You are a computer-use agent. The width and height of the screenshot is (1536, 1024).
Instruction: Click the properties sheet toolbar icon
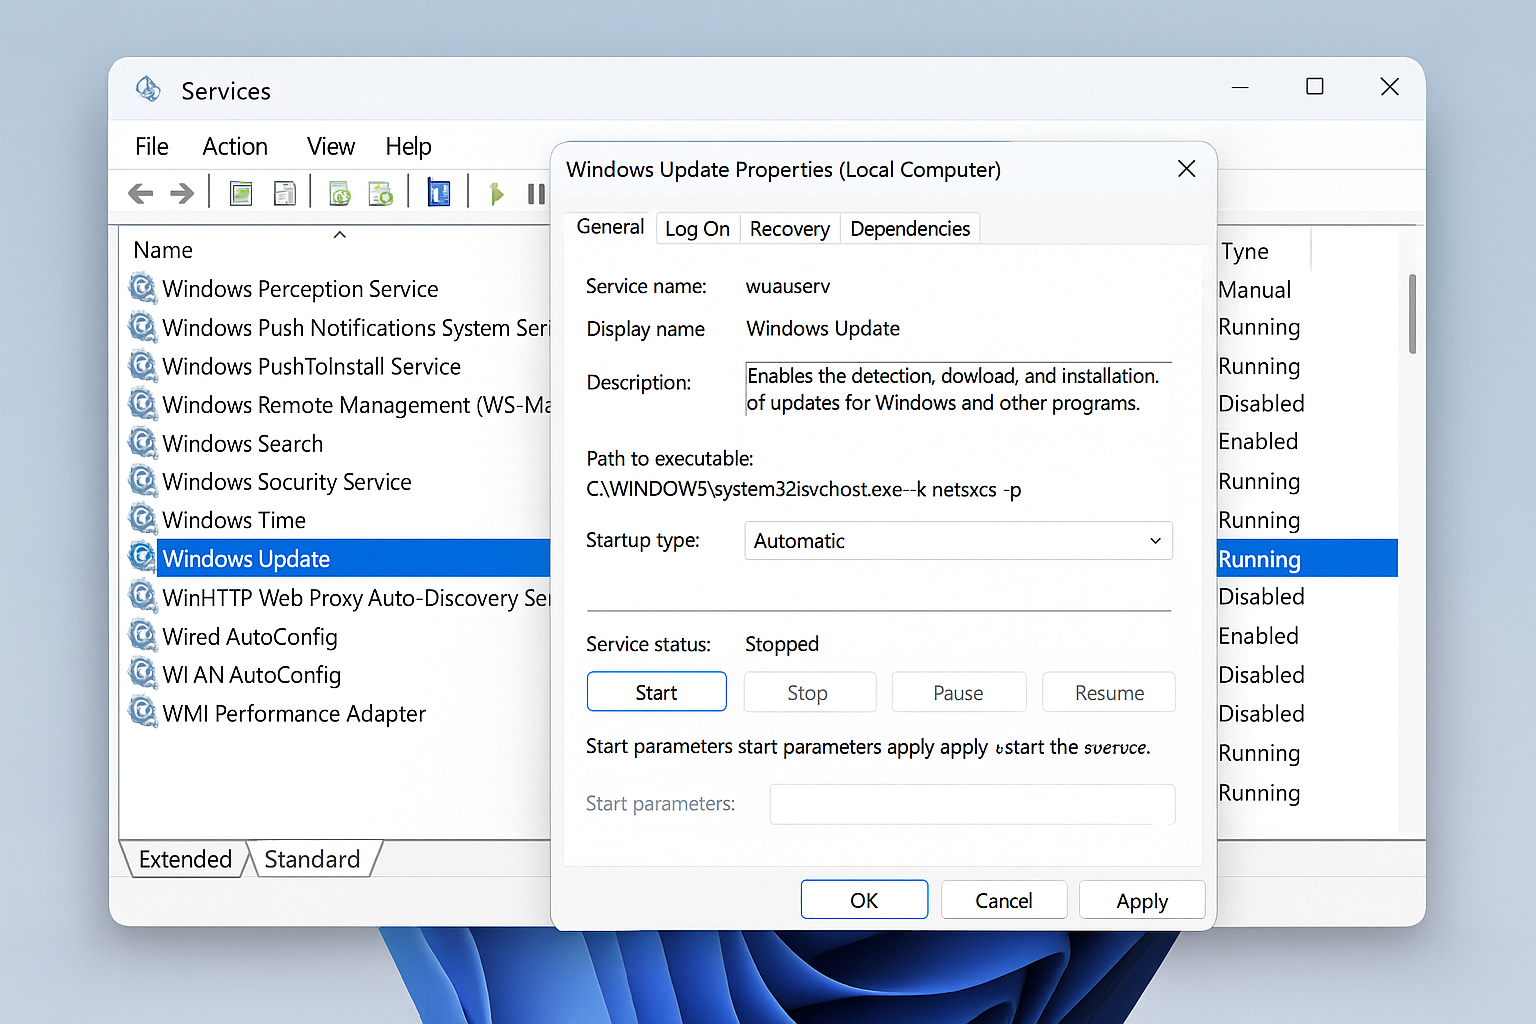coord(285,193)
